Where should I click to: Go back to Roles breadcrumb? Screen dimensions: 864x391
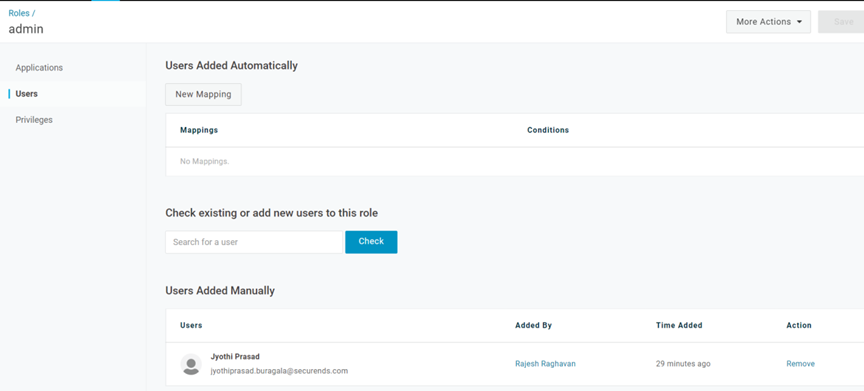19,13
